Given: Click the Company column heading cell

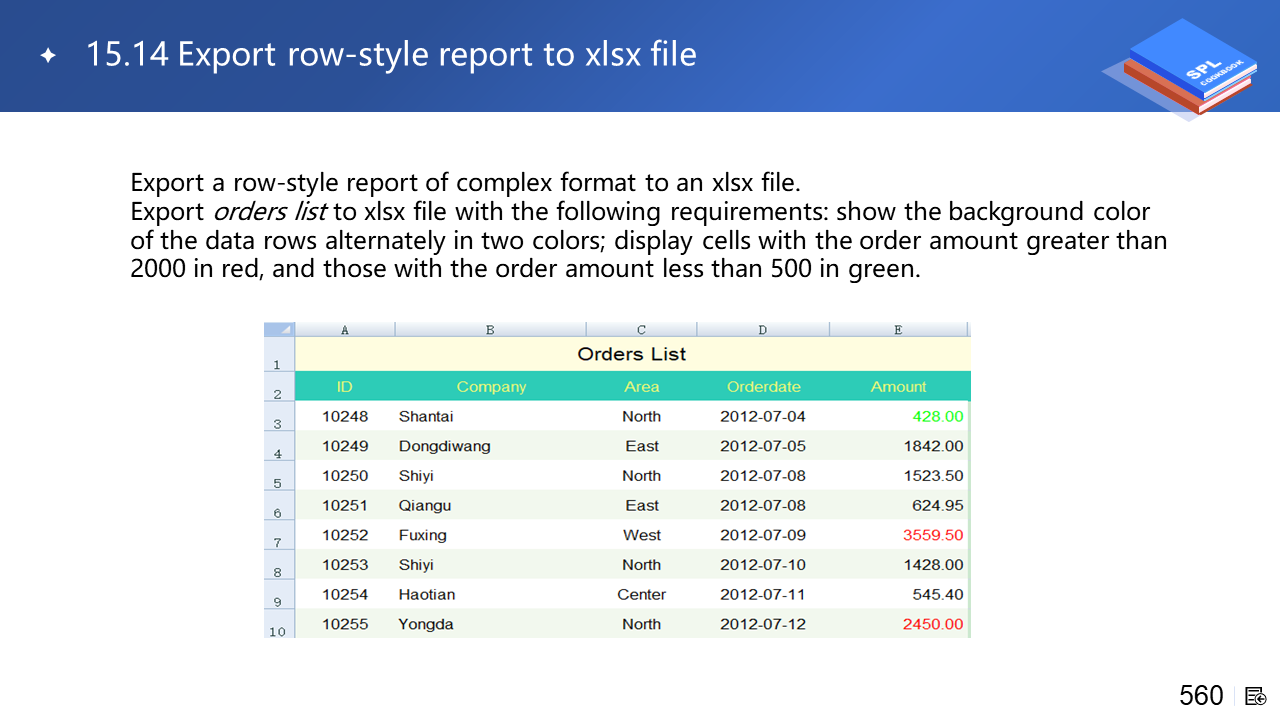Looking at the screenshot, I should point(491,387).
